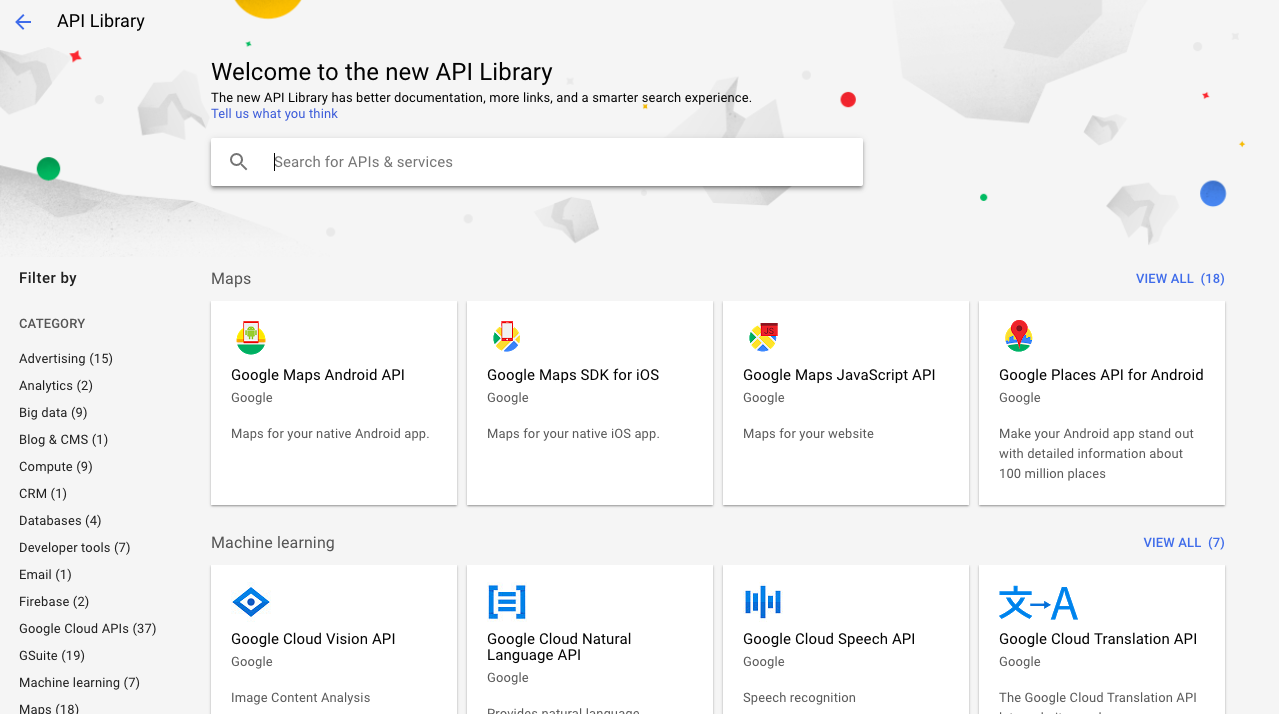
Task: Filter by Analytics (2) category
Action: pyautogui.click(x=56, y=386)
